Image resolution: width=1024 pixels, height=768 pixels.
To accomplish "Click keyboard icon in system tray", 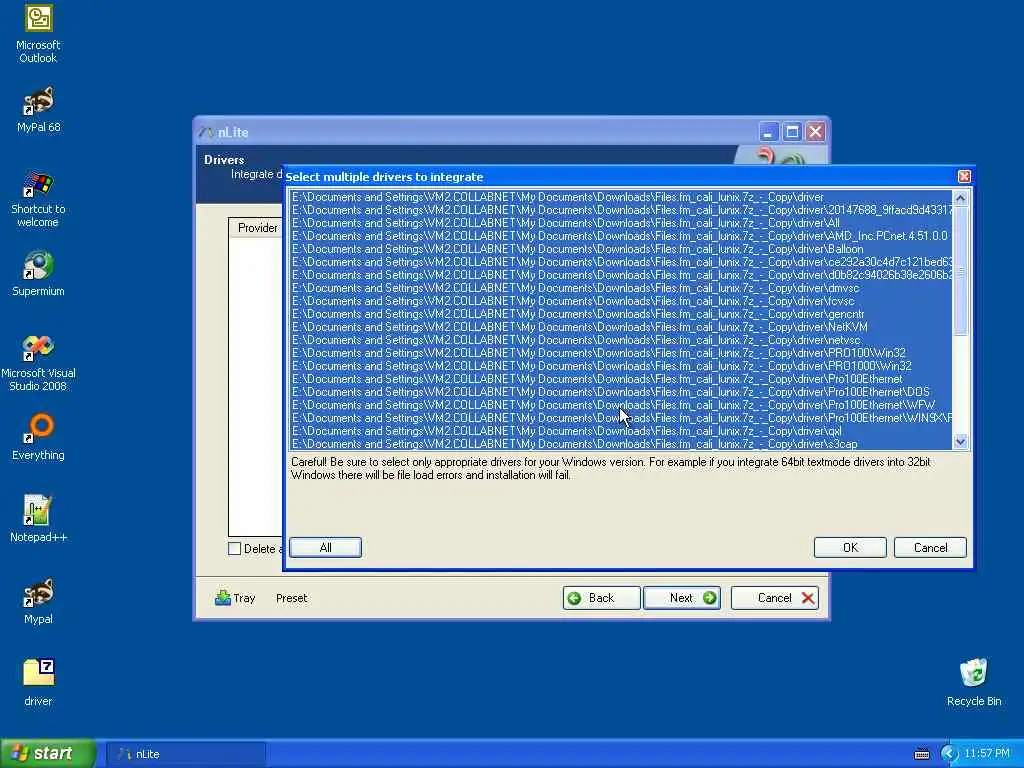I will [921, 754].
